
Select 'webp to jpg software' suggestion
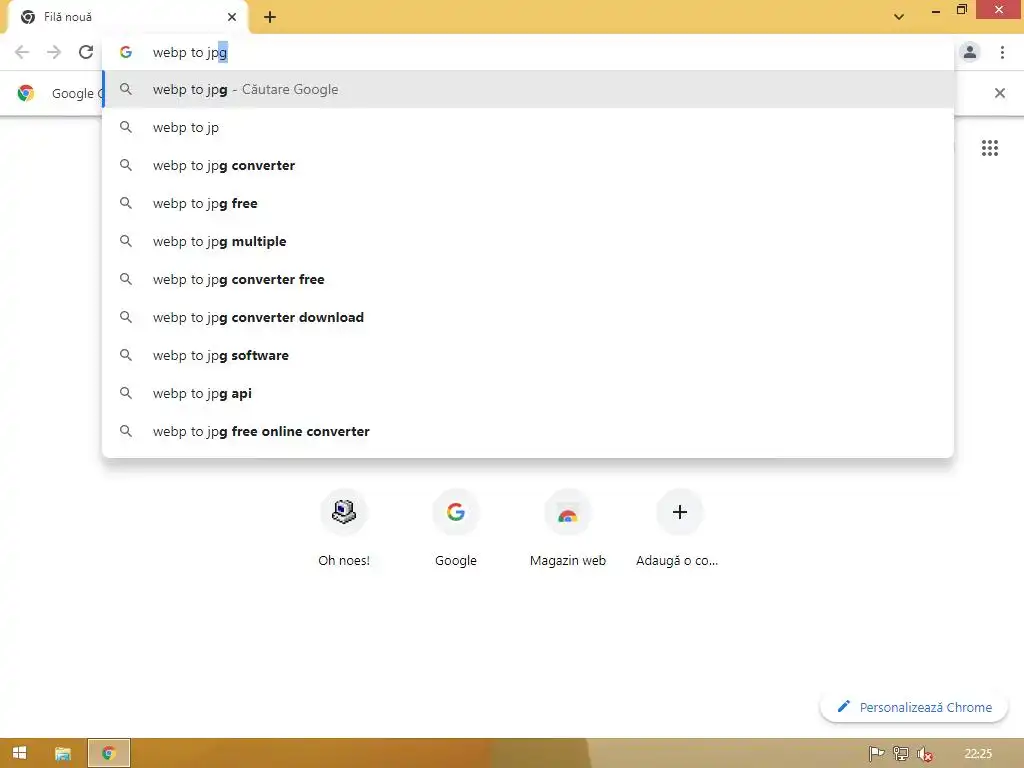point(528,355)
